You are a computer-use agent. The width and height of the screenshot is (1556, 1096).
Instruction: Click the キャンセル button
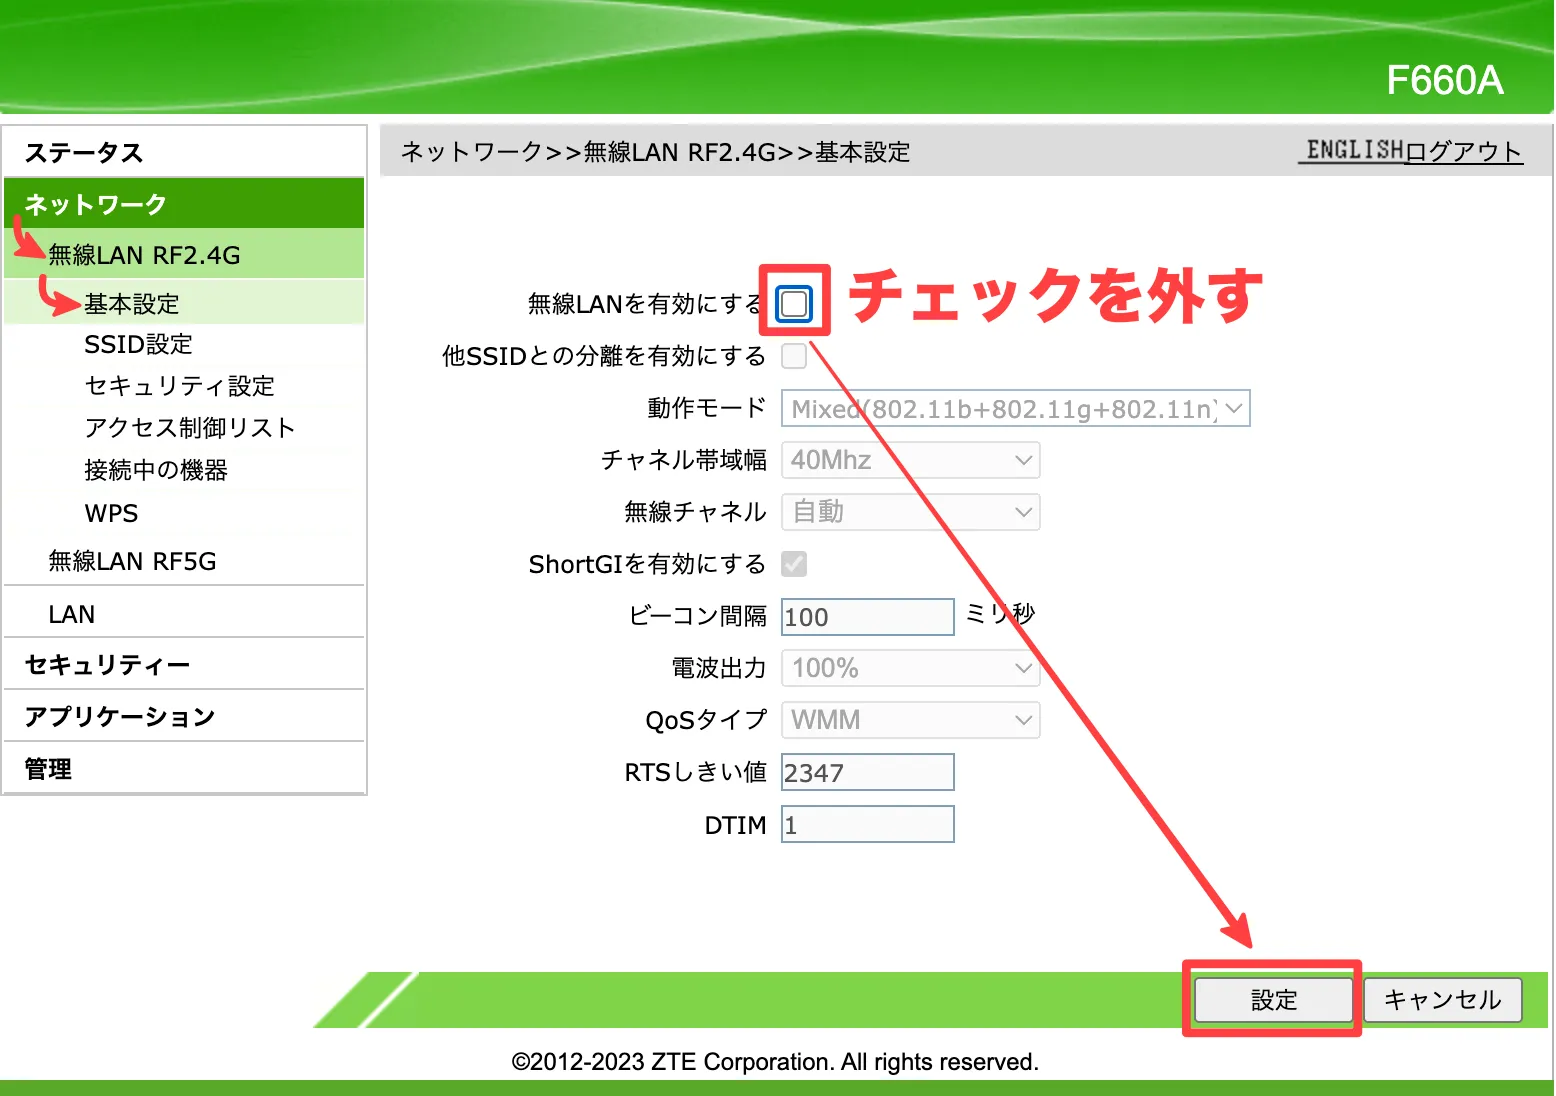pyautogui.click(x=1442, y=1000)
